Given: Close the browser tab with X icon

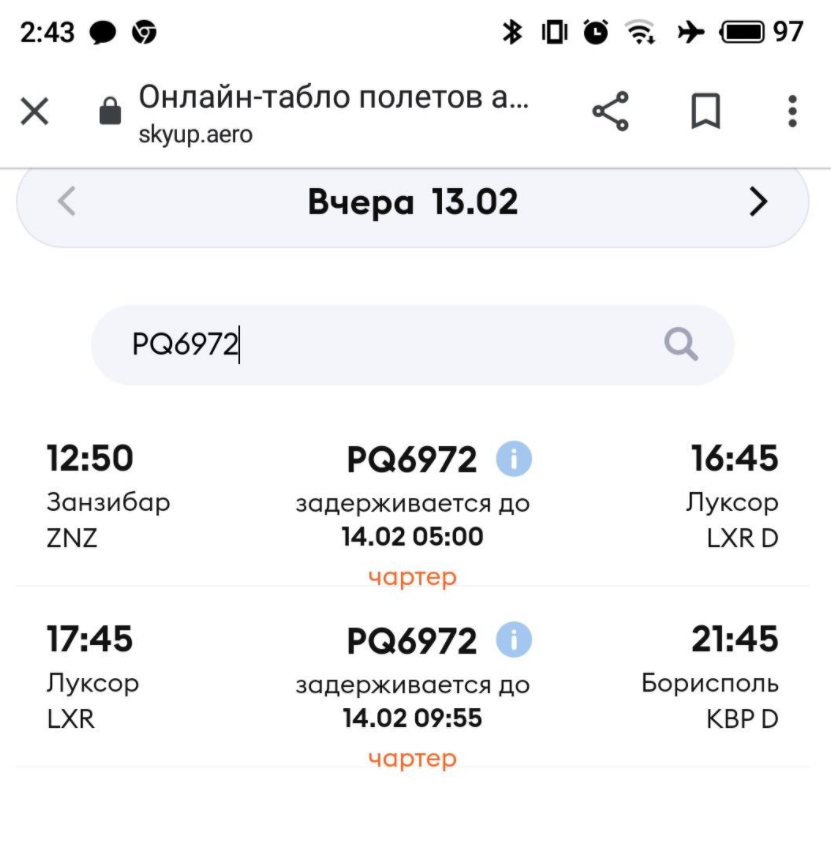Looking at the screenshot, I should (35, 111).
